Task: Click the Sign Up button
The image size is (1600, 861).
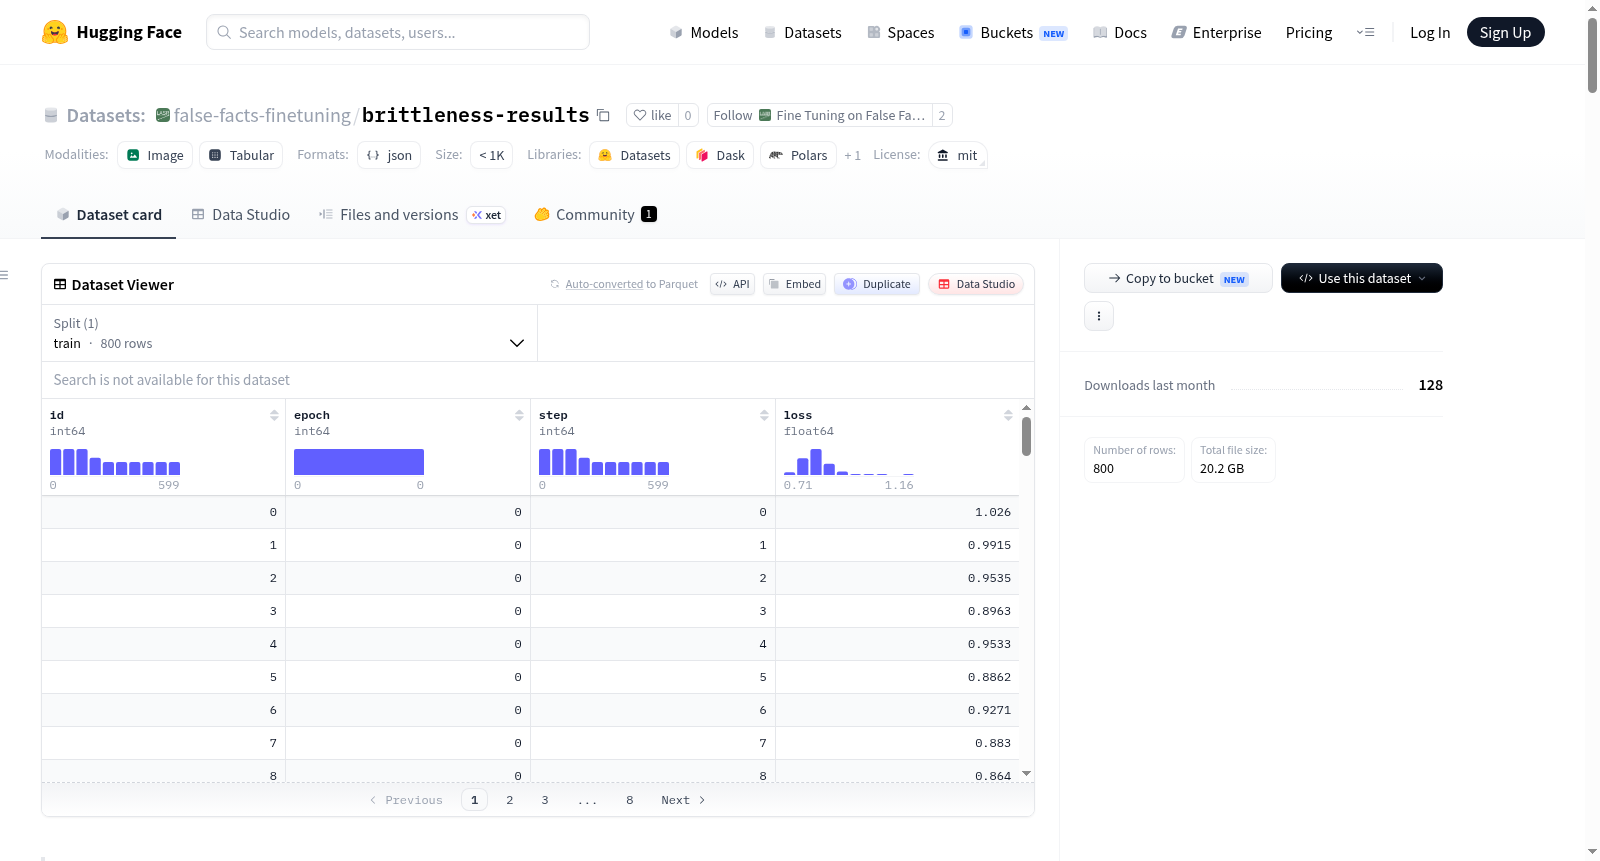Action: 1505,32
